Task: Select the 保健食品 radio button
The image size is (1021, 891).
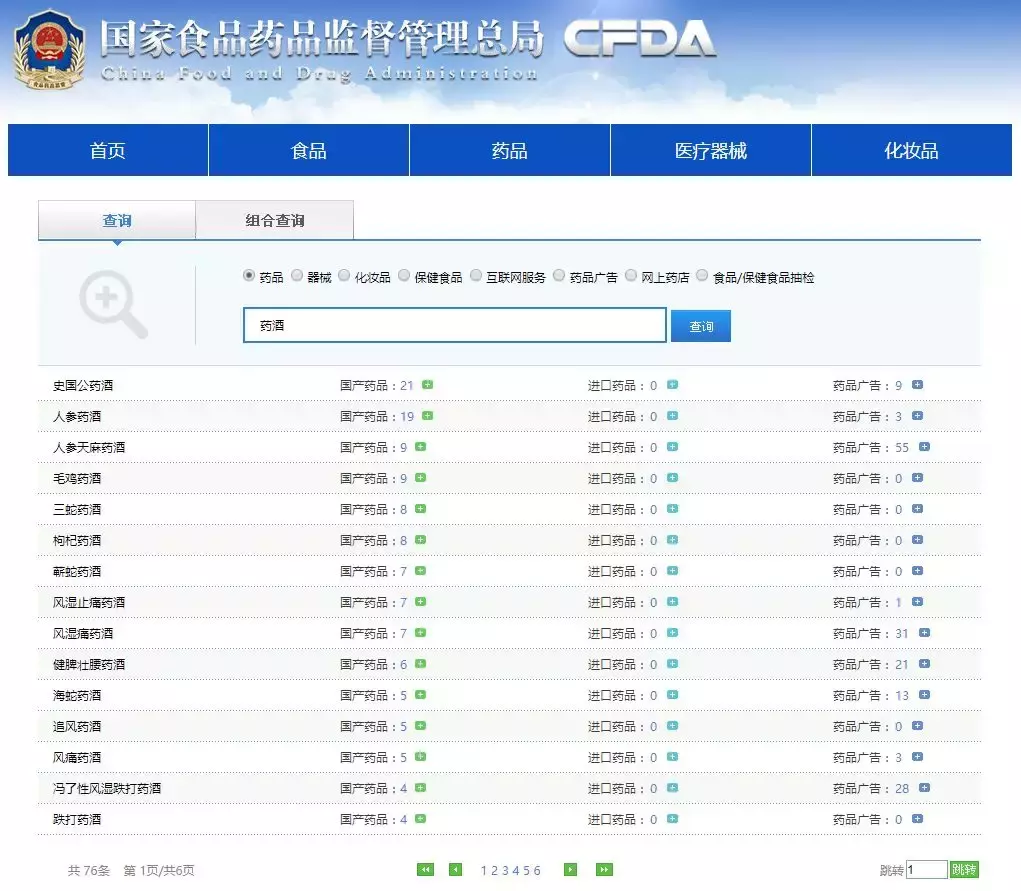Action: point(404,276)
